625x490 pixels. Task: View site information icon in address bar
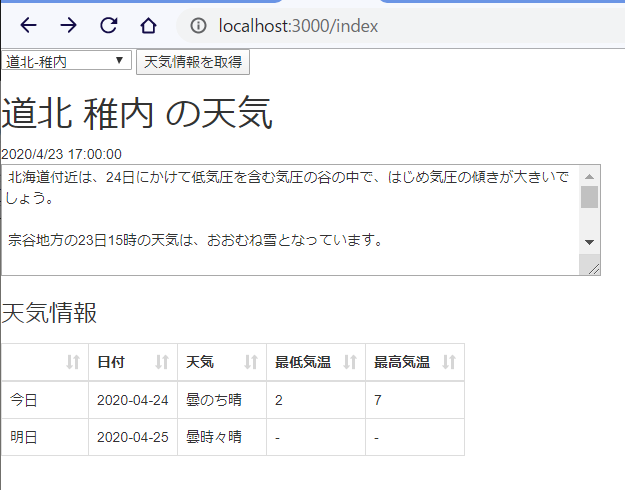coord(198,26)
